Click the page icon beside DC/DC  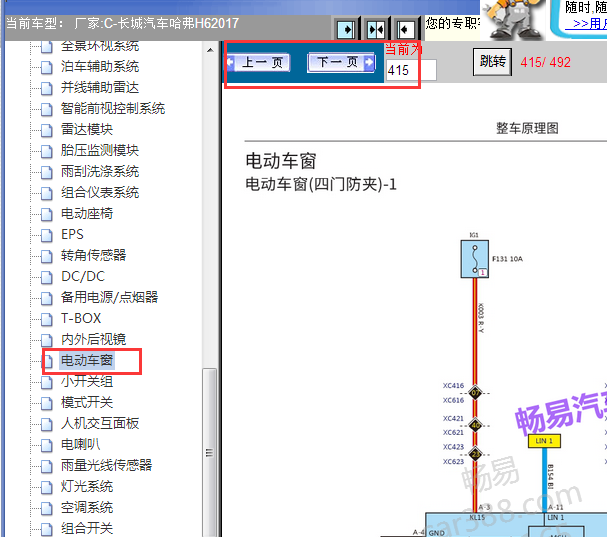47,277
